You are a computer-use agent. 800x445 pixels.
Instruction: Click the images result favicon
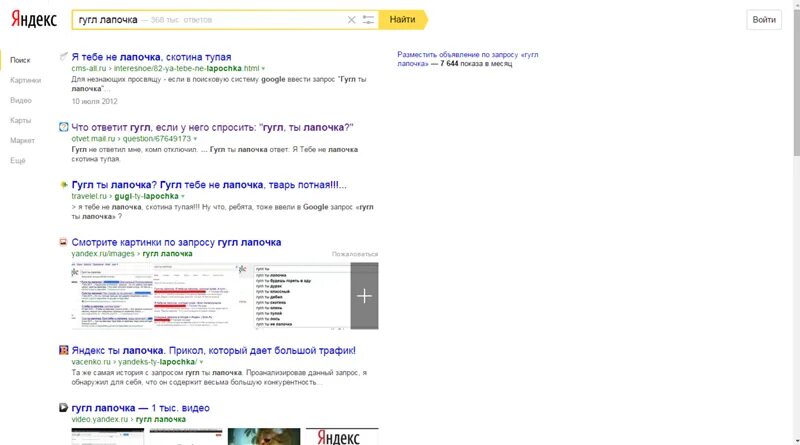tap(63, 242)
